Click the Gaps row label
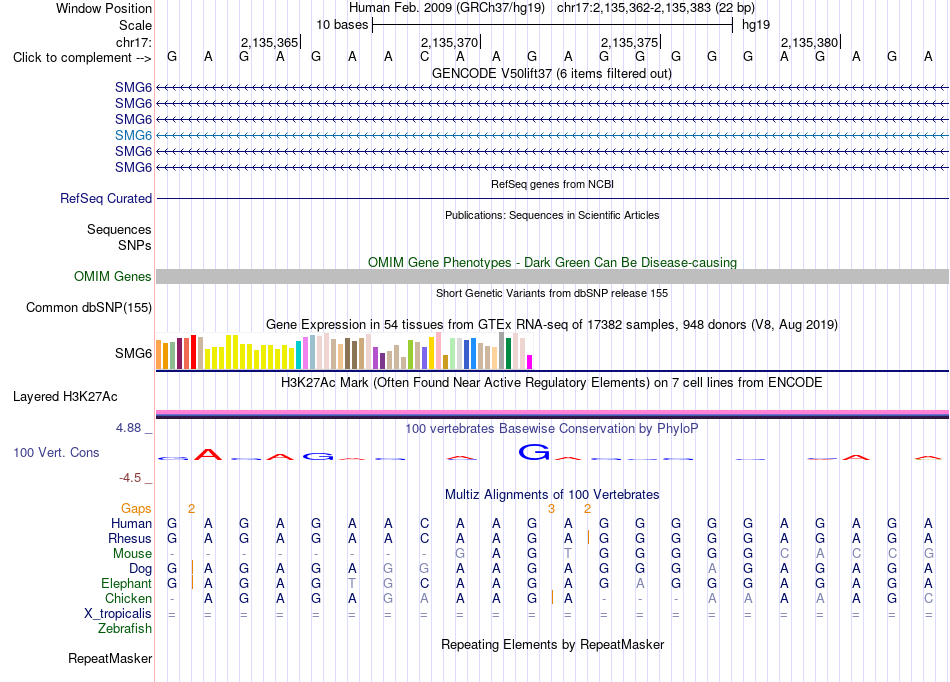 coord(136,508)
